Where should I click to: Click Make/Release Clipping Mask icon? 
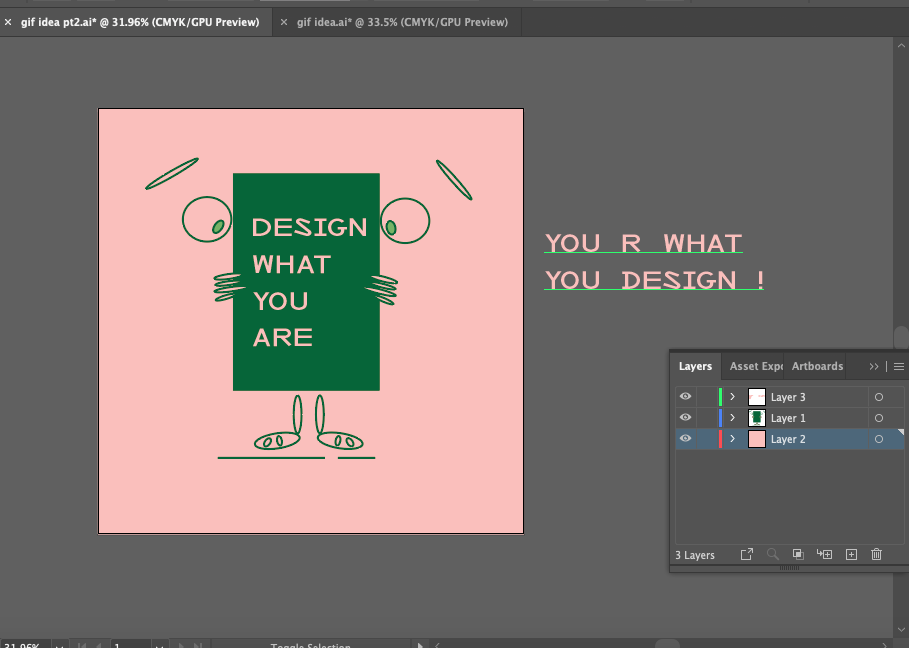(x=798, y=554)
